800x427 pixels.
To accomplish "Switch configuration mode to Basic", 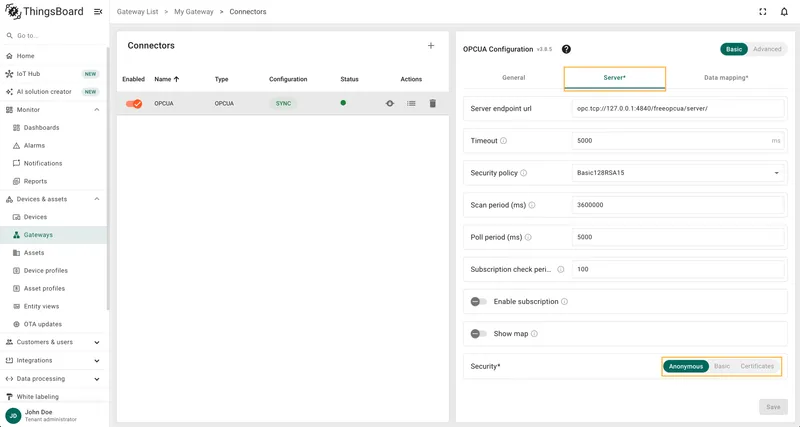I will click(734, 49).
